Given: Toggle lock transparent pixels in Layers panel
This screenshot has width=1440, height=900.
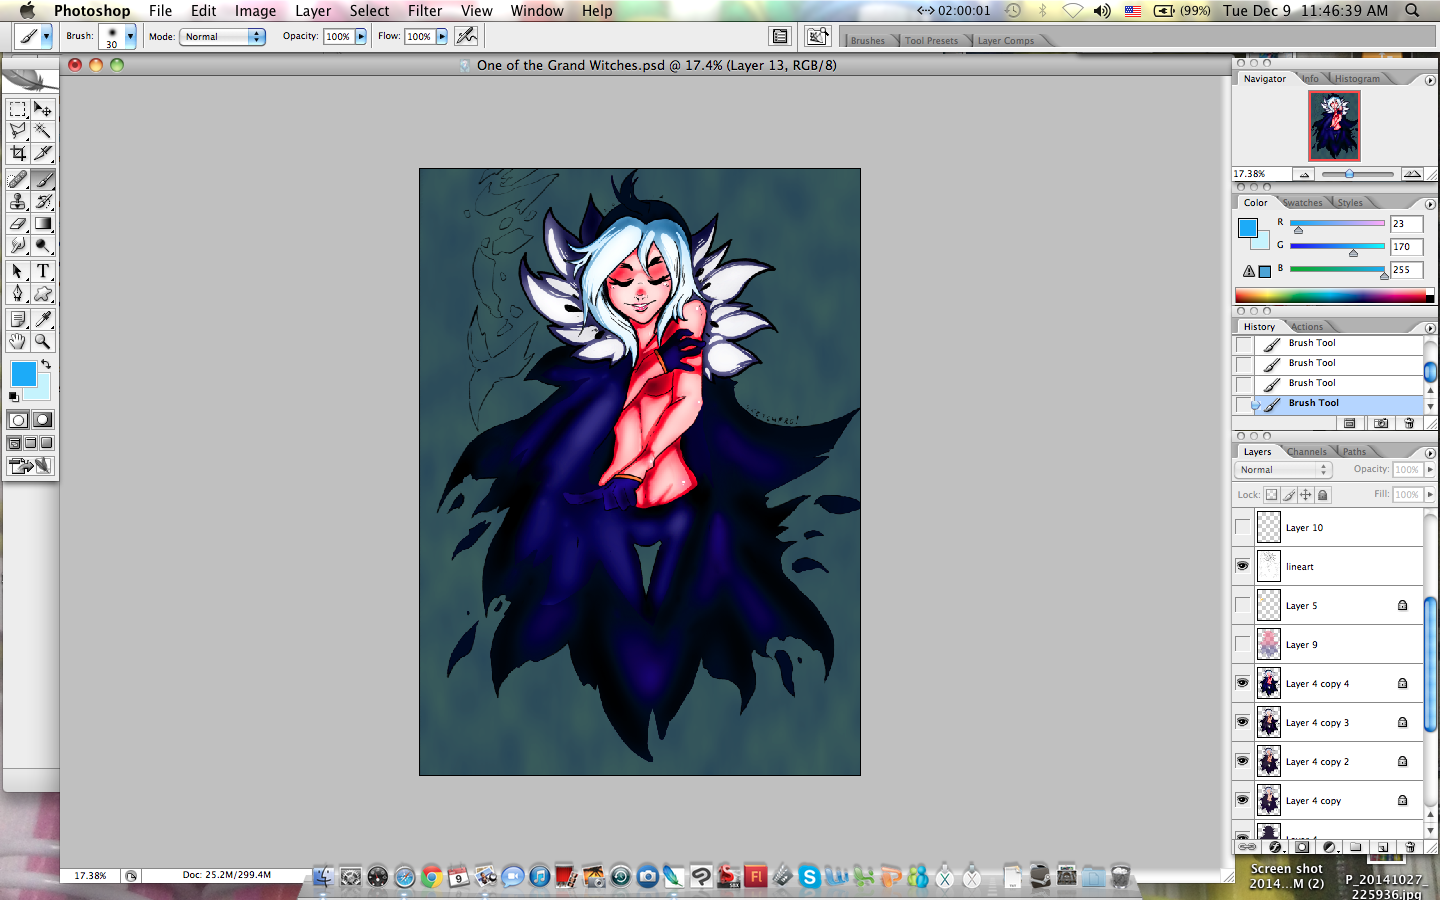Looking at the screenshot, I should [x=1271, y=495].
